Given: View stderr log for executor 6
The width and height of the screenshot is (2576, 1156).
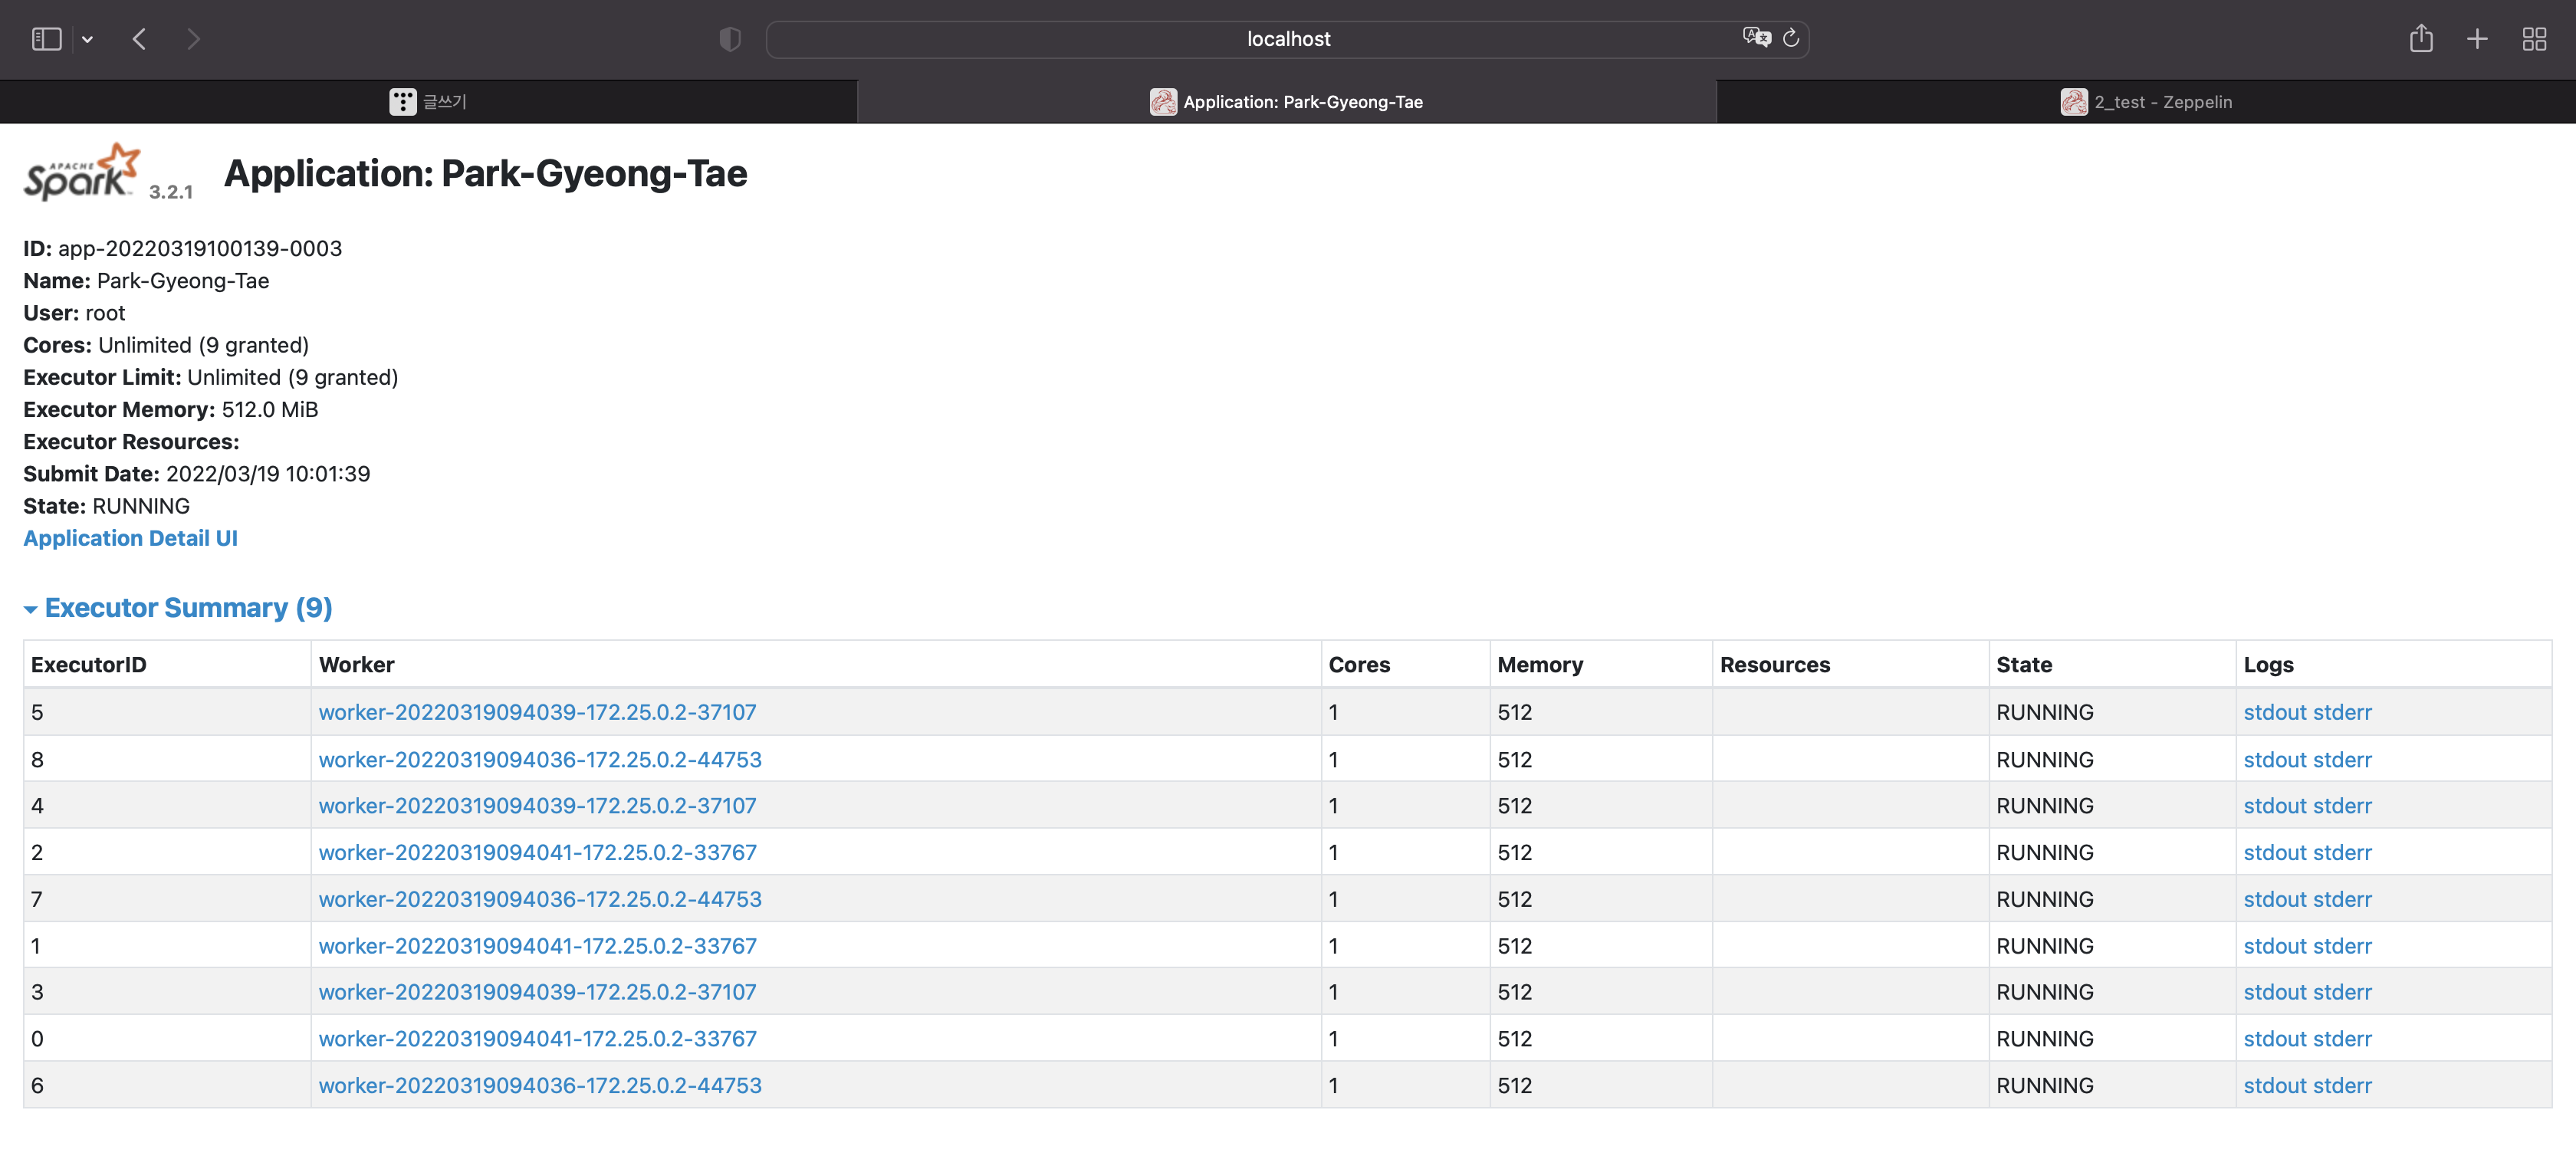Looking at the screenshot, I should pos(2342,1085).
